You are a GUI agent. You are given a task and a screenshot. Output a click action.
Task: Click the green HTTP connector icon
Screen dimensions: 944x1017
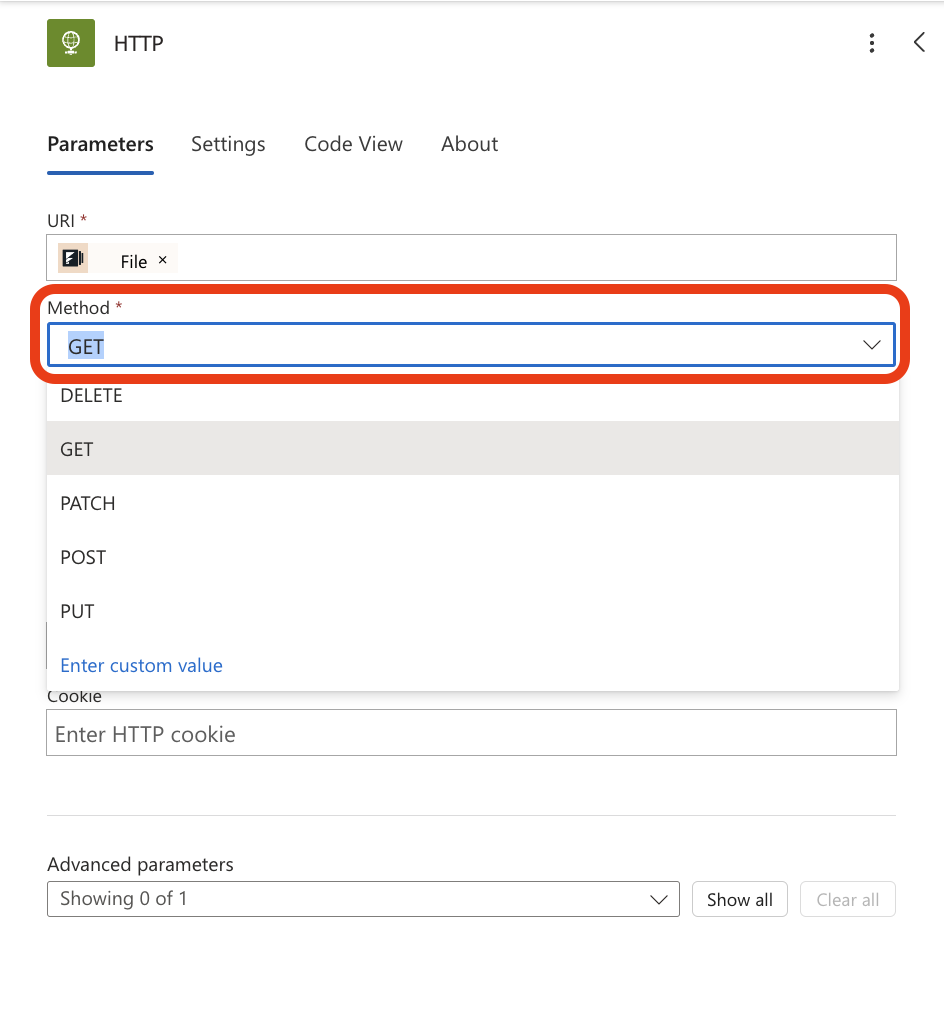pos(71,43)
